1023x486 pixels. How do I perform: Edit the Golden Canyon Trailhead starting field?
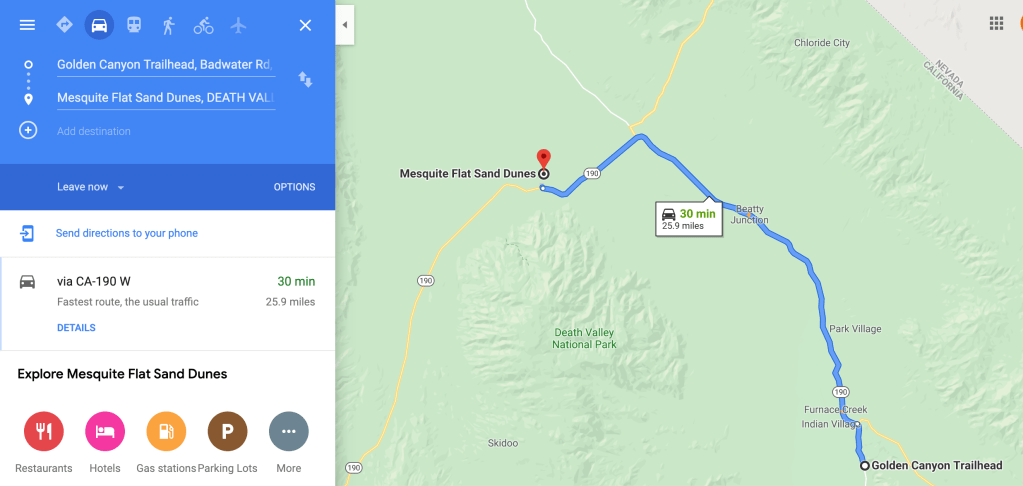coord(166,65)
